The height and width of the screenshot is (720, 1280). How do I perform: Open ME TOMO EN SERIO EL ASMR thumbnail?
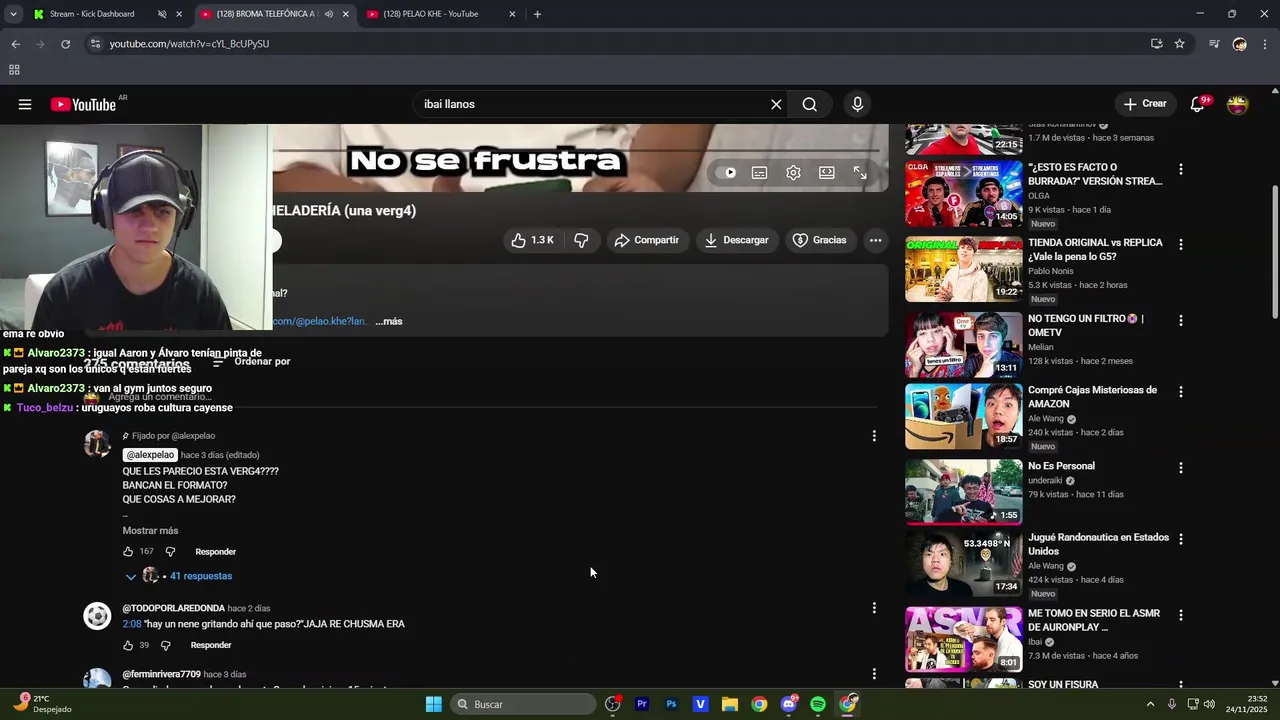[x=964, y=639]
